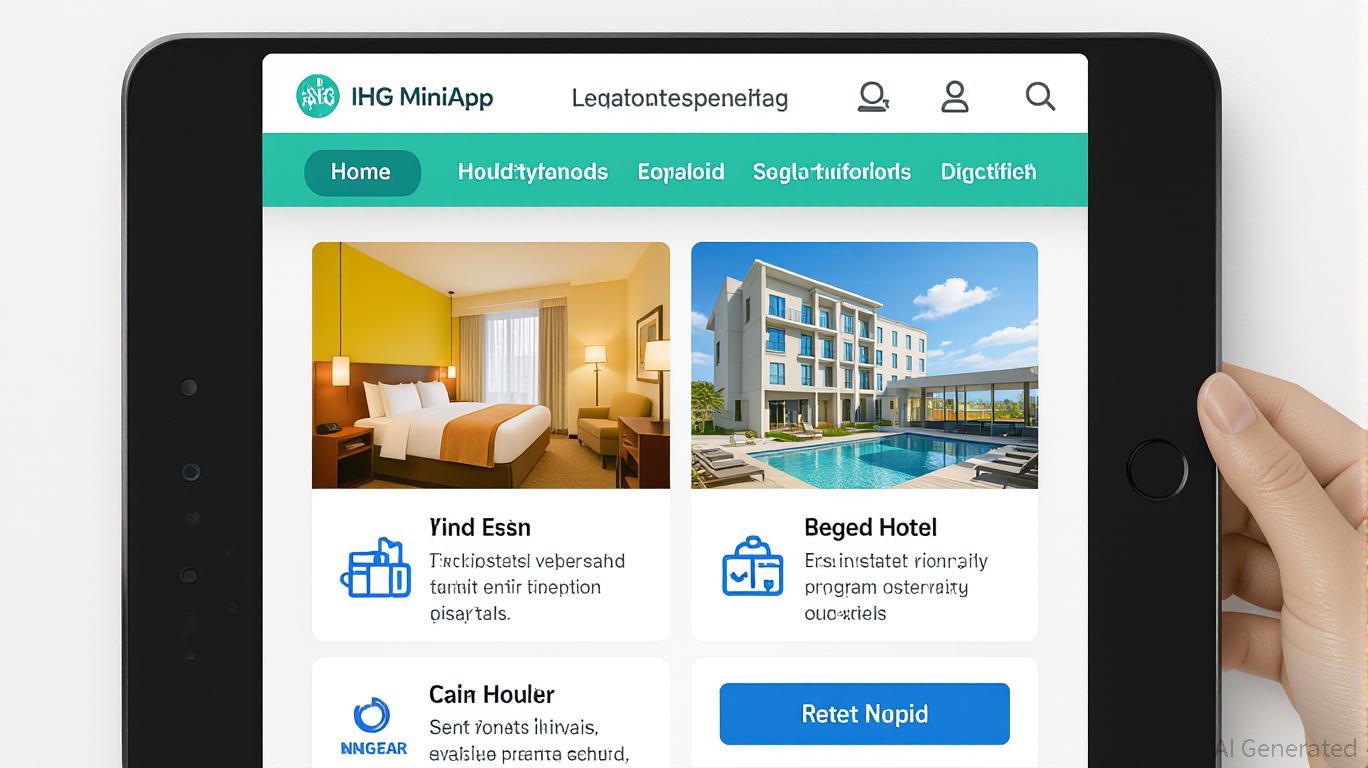Select the Home tab

[362, 172]
